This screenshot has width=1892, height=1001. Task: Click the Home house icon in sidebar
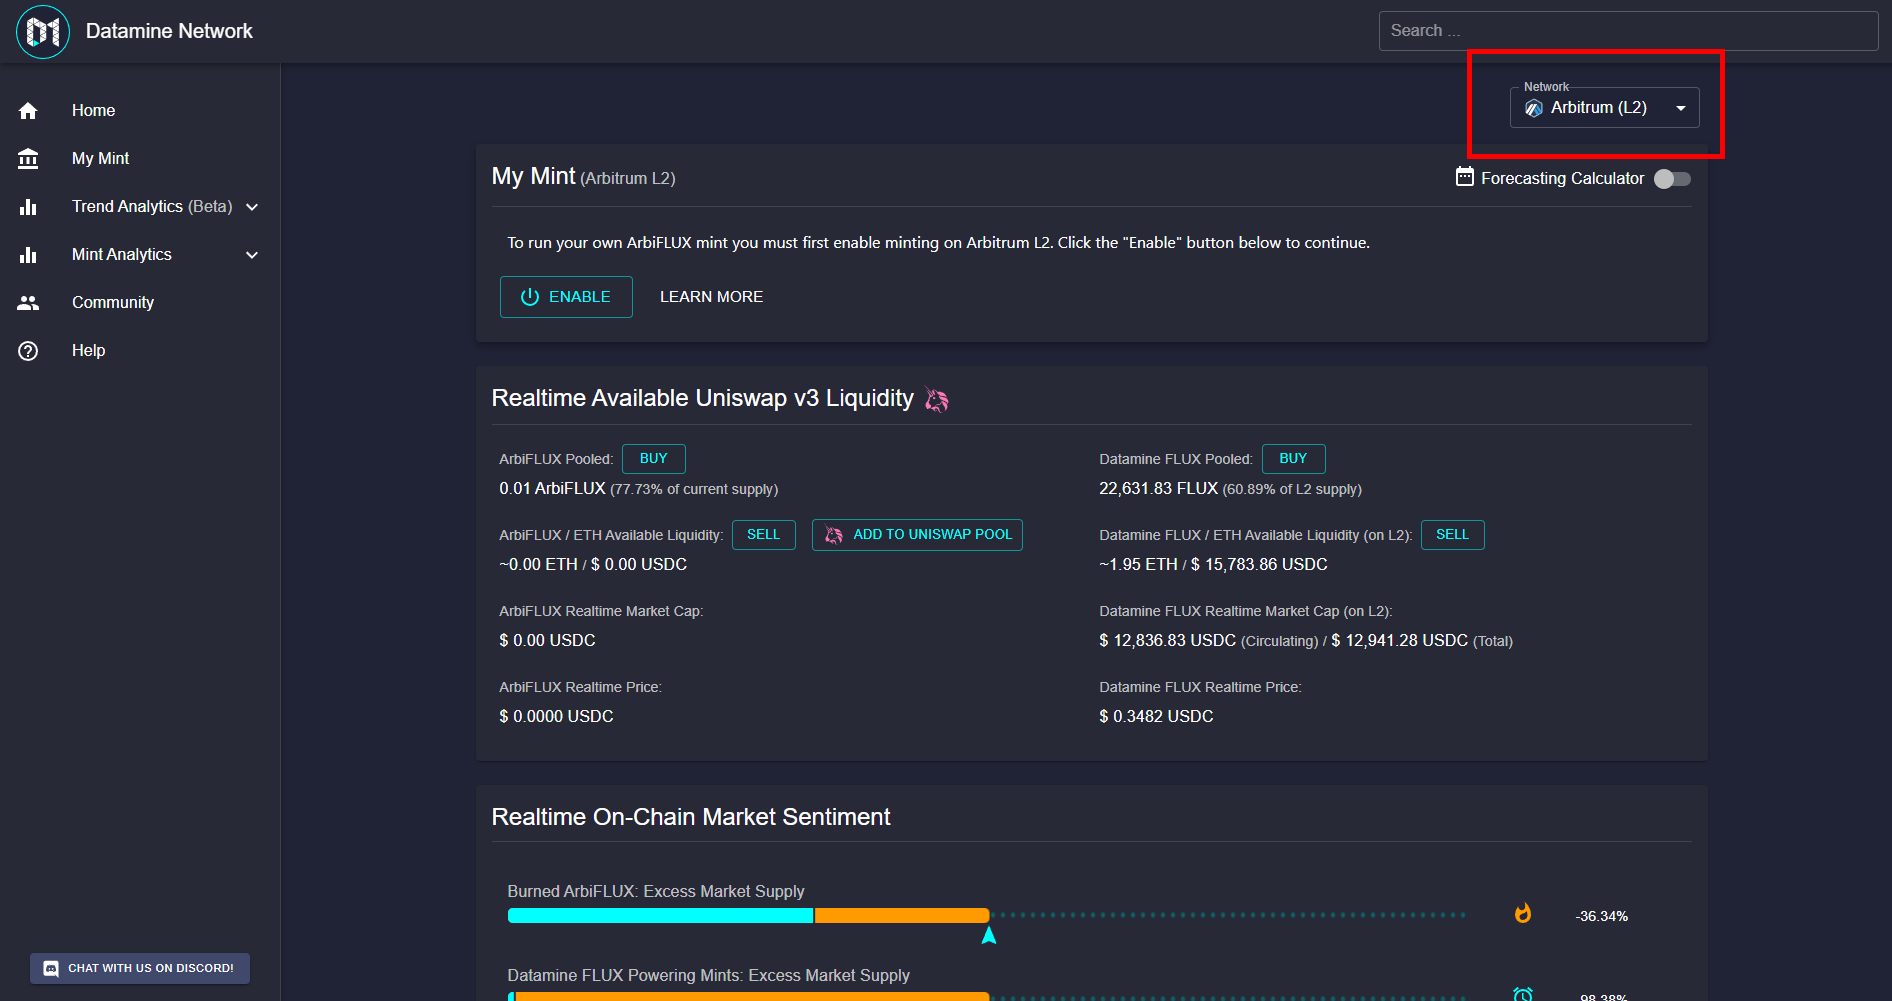coord(28,111)
